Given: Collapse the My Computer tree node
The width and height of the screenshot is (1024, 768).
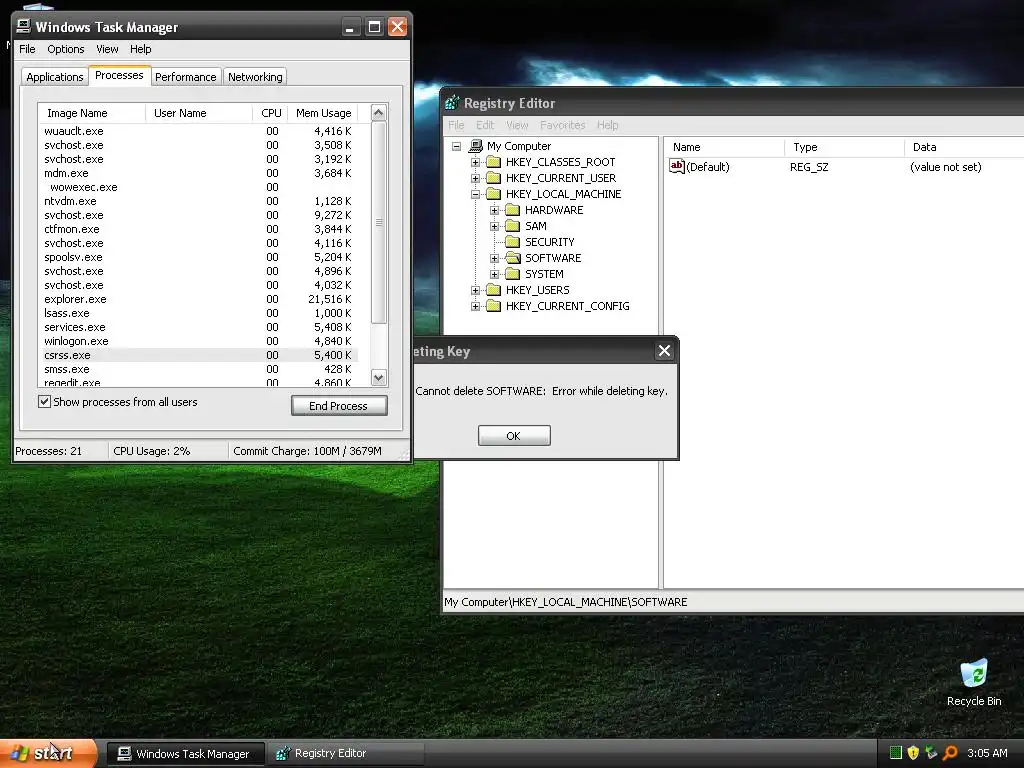Looking at the screenshot, I should (x=456, y=146).
